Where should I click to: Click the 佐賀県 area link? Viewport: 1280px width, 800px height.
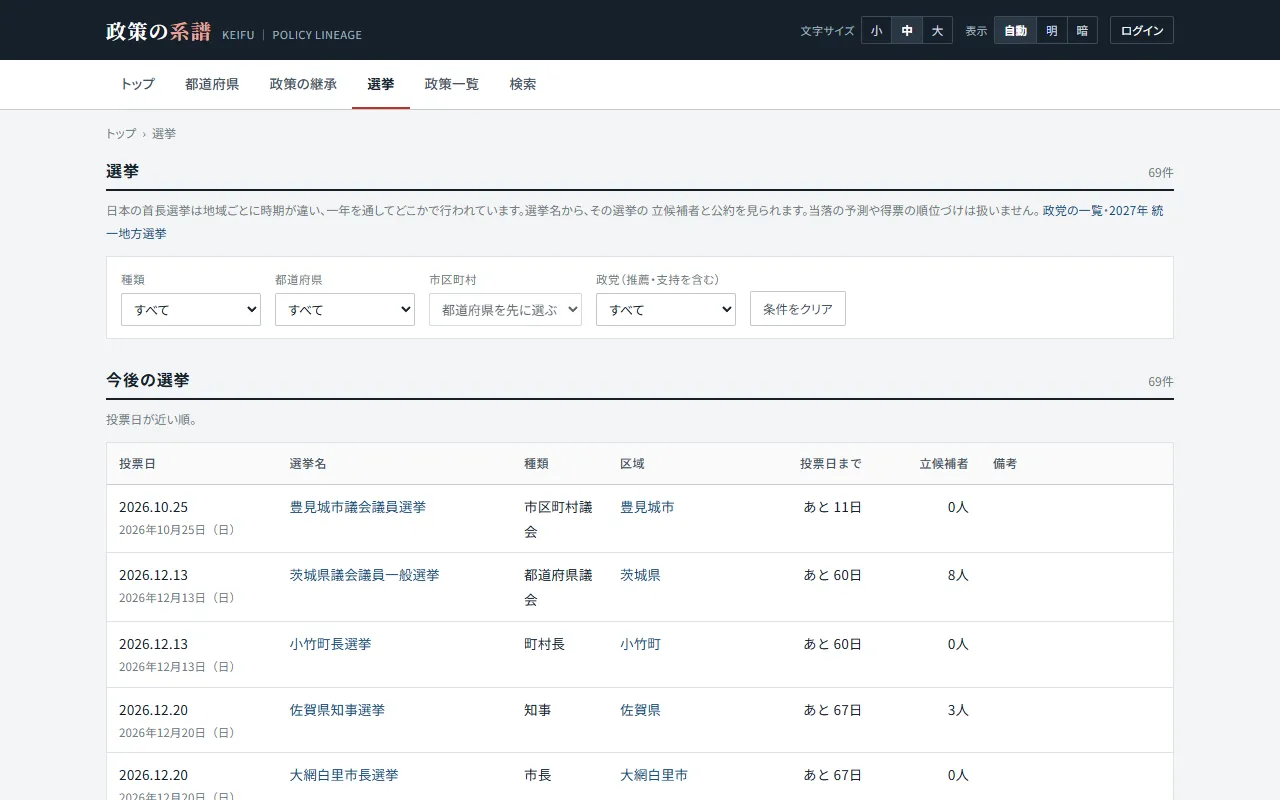click(x=640, y=710)
